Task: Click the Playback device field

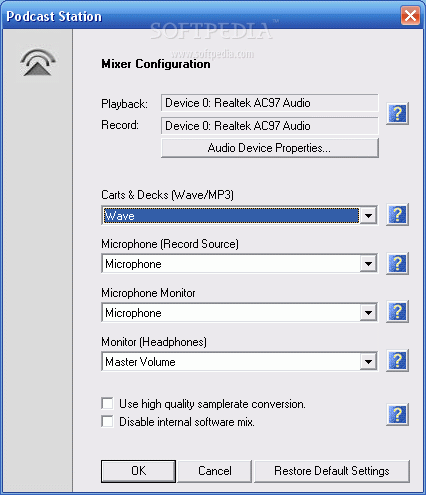Action: pyautogui.click(x=270, y=103)
